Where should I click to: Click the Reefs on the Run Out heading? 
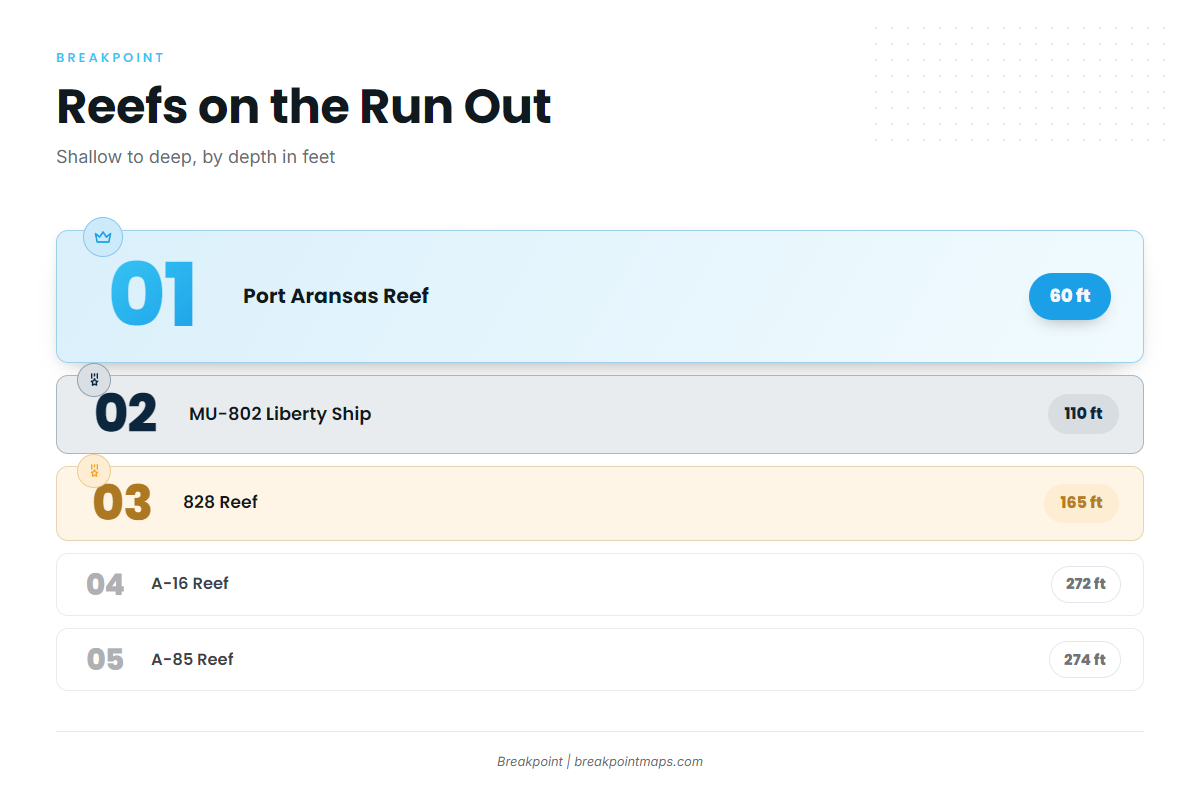coord(304,107)
